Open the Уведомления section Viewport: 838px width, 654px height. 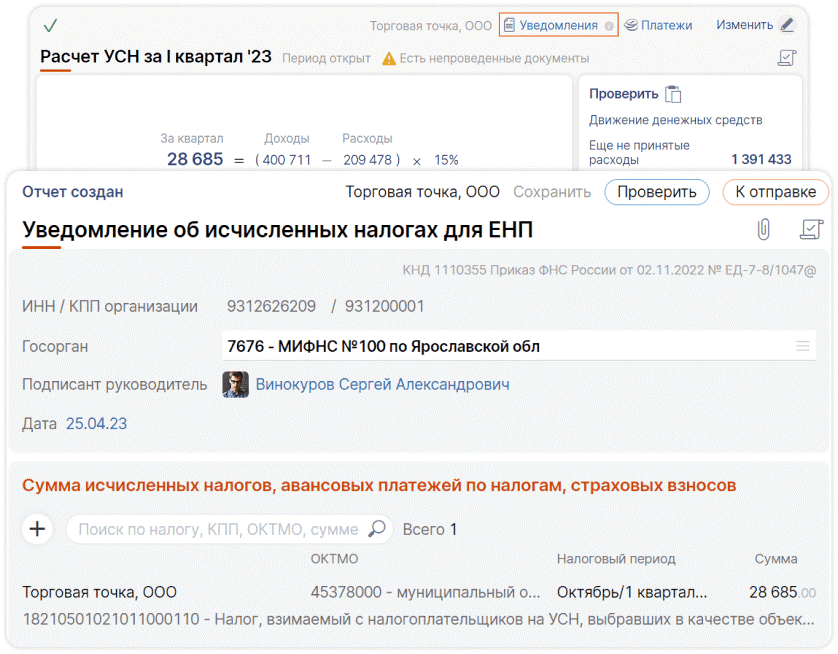pyautogui.click(x=558, y=25)
